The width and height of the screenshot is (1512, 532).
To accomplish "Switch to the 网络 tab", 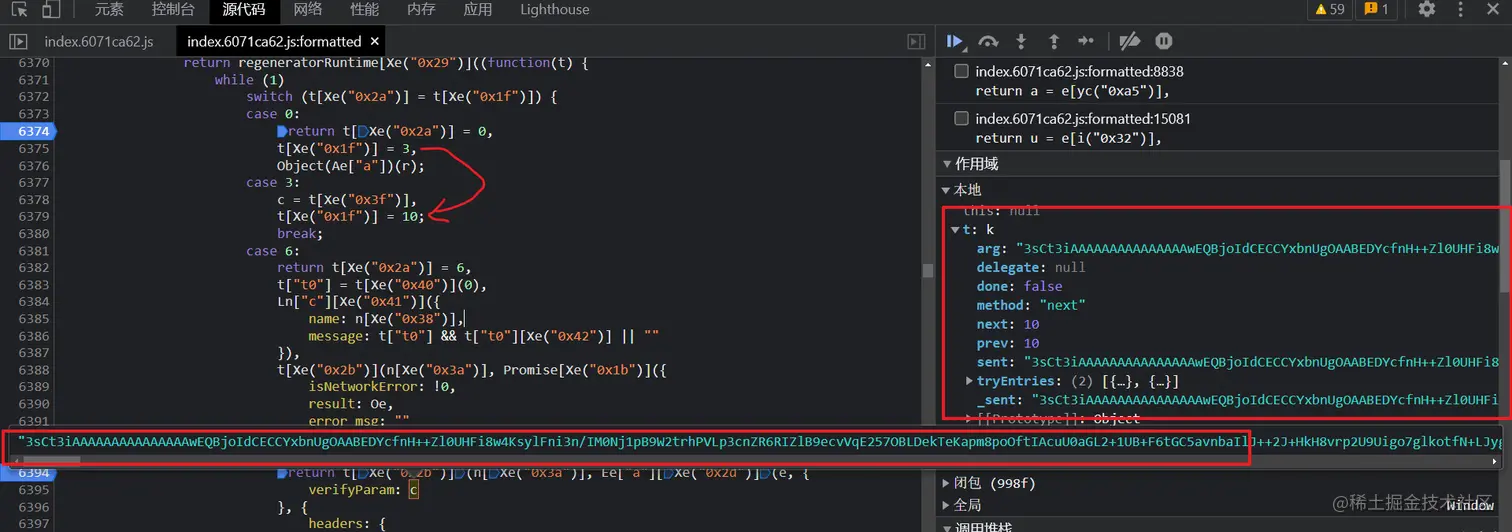I will coord(308,10).
